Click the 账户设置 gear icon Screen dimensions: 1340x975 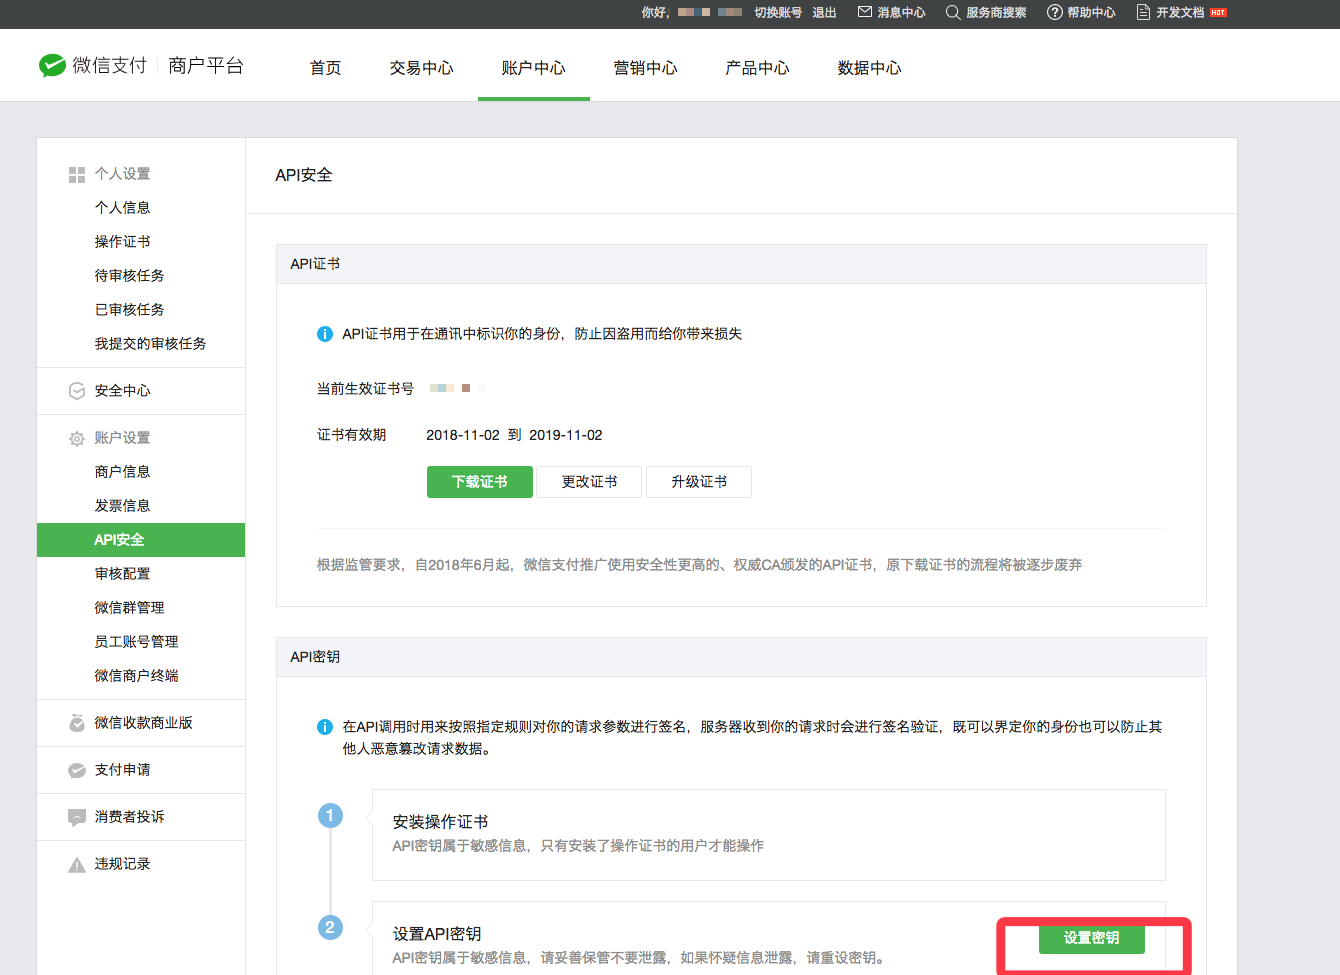click(x=77, y=438)
